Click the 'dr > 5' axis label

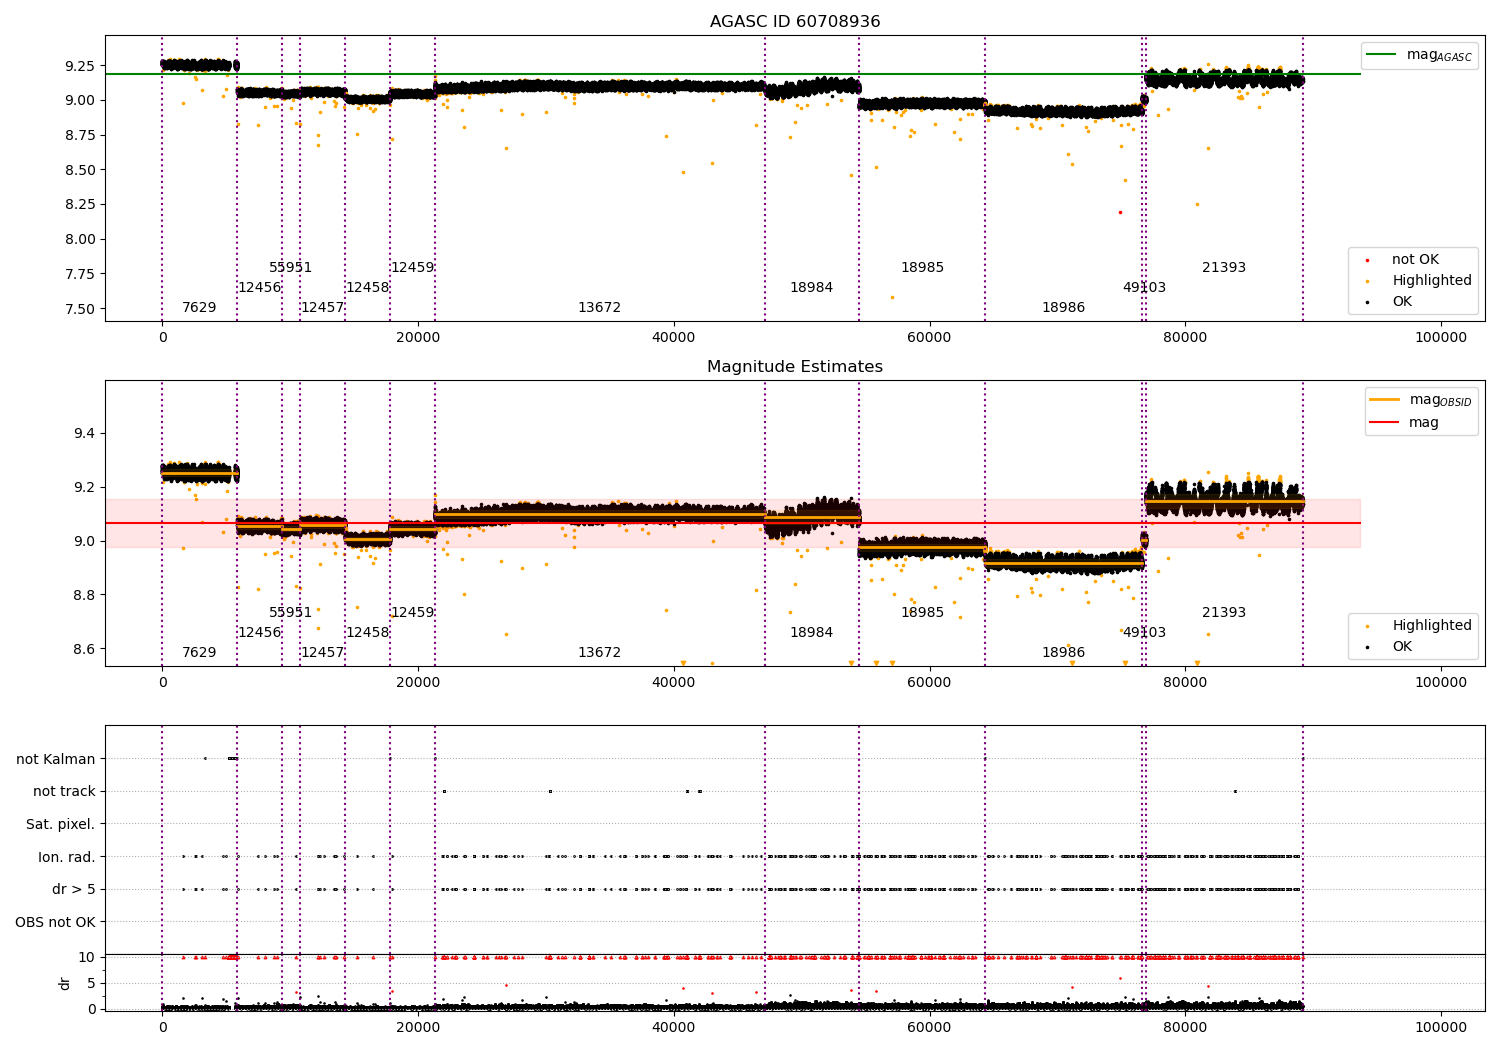pyautogui.click(x=74, y=890)
